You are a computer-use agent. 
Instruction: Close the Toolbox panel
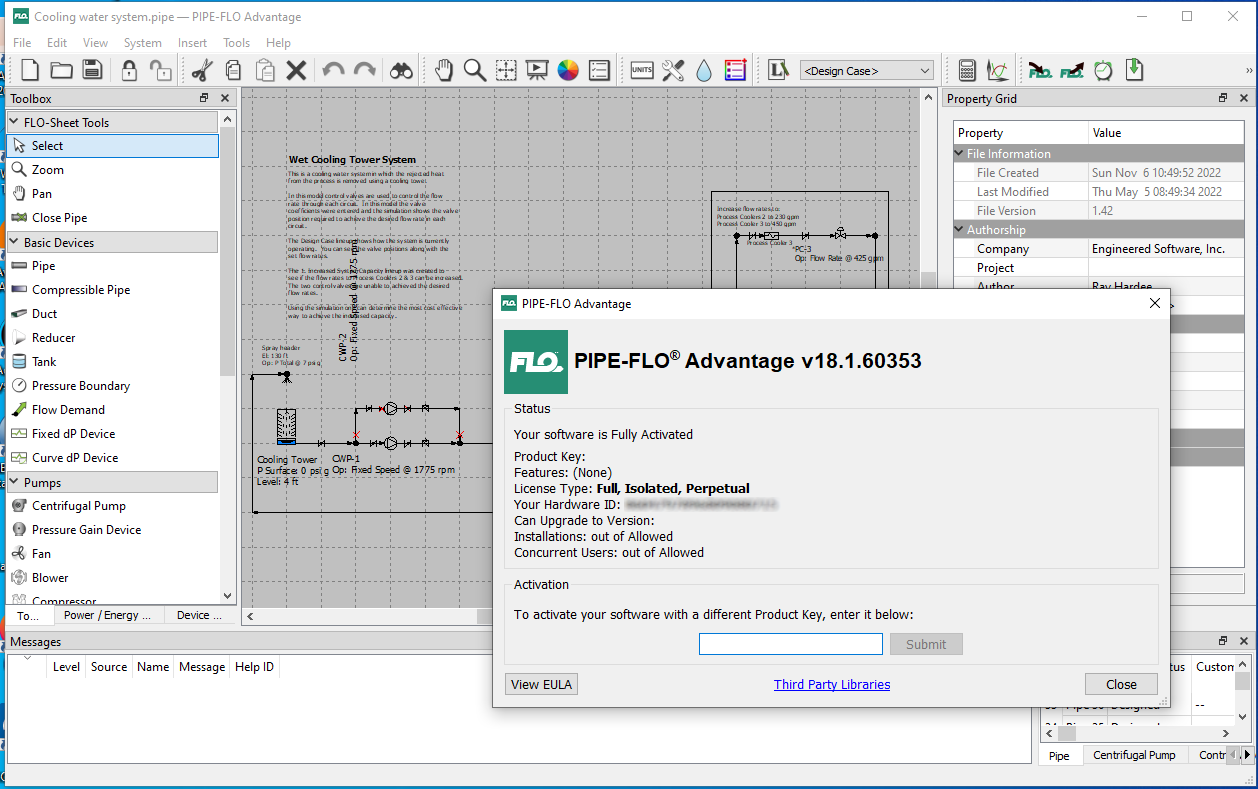[x=225, y=98]
